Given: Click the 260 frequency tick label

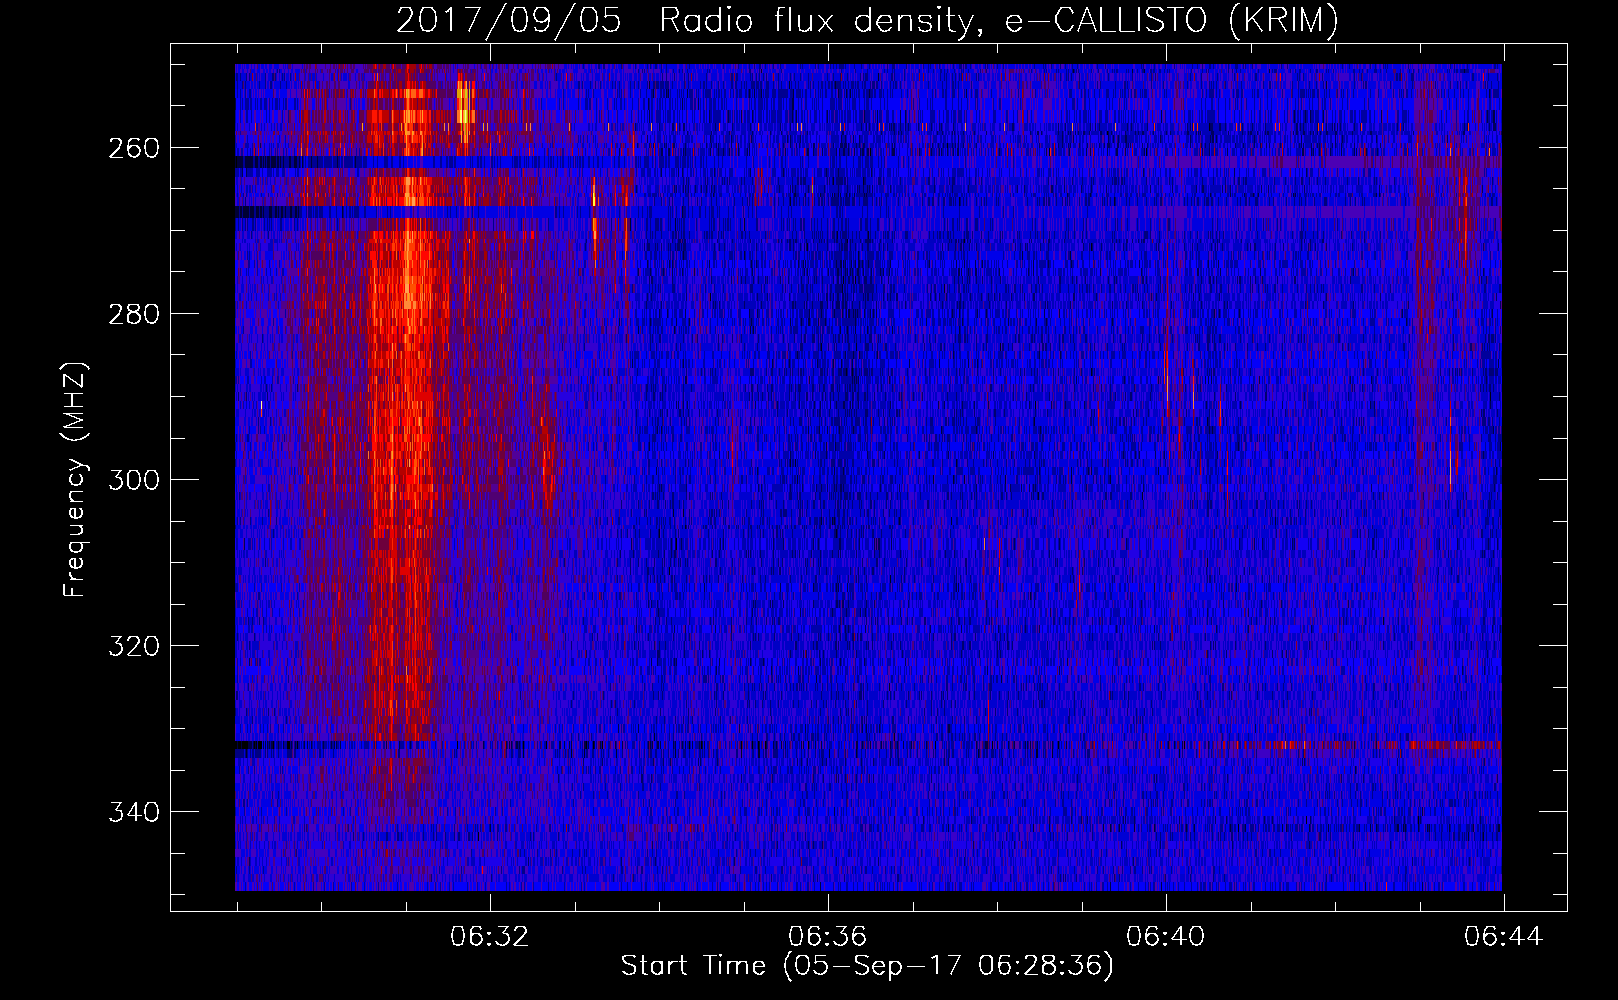Looking at the screenshot, I should pos(134,148).
